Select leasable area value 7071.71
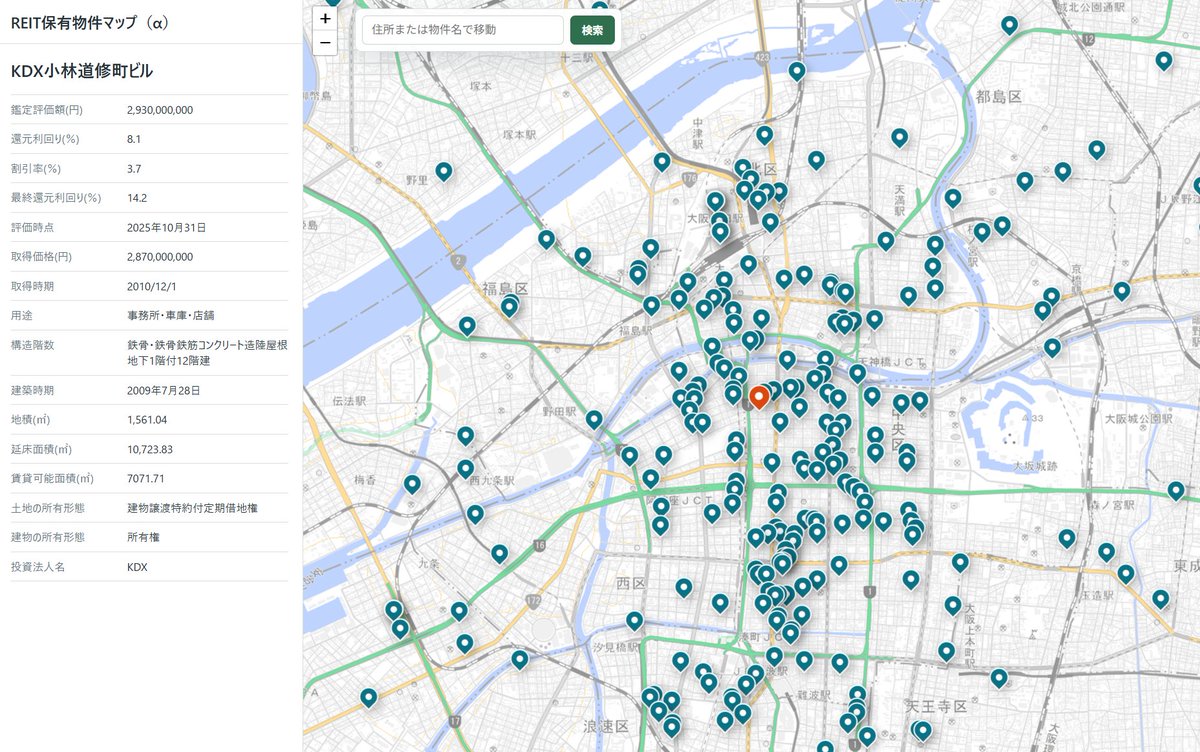 click(x=146, y=478)
